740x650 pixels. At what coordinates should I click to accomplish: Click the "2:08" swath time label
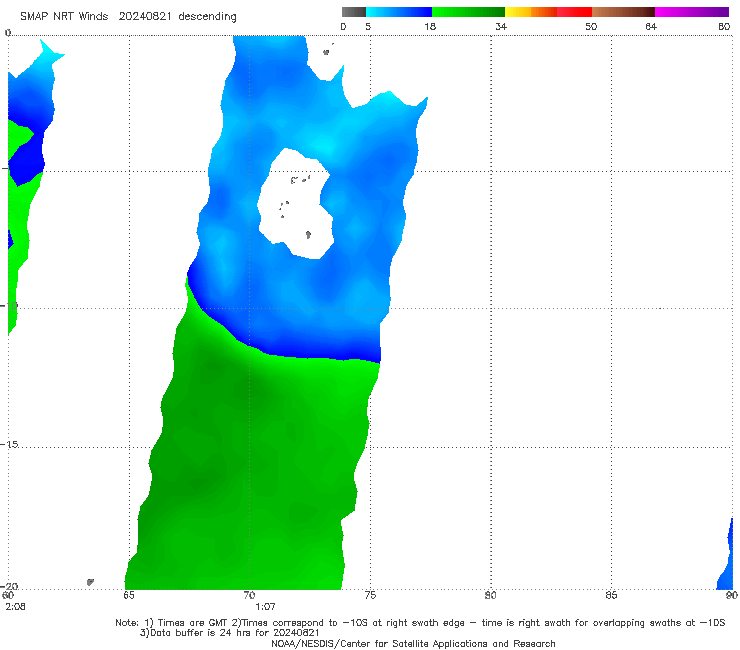pos(16,607)
